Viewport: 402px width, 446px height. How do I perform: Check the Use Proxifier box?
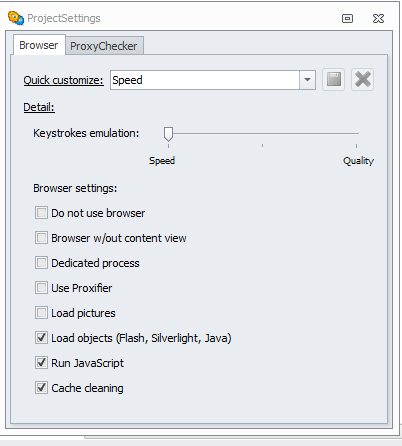41,288
